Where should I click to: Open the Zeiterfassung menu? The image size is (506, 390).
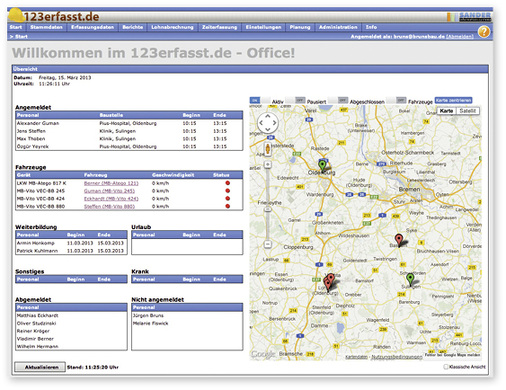pos(219,27)
